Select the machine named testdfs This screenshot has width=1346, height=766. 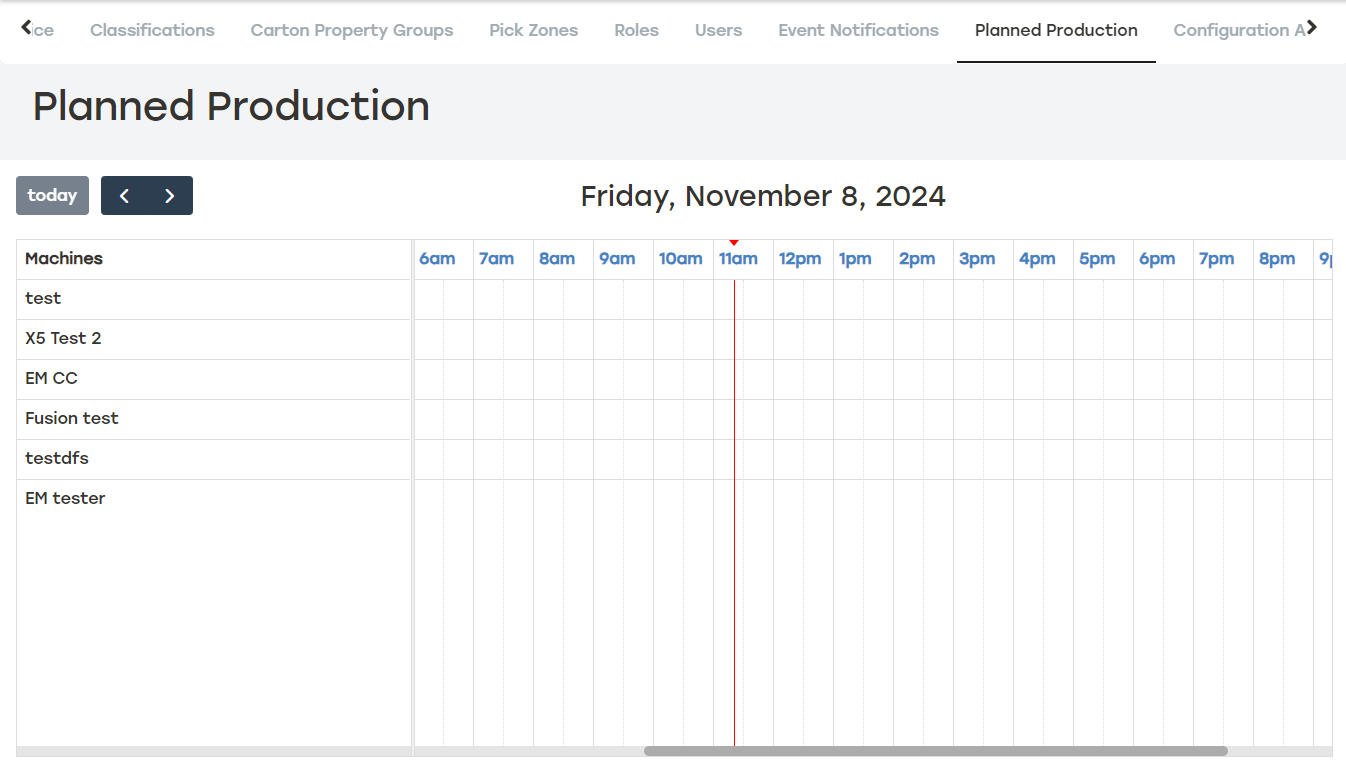click(56, 458)
